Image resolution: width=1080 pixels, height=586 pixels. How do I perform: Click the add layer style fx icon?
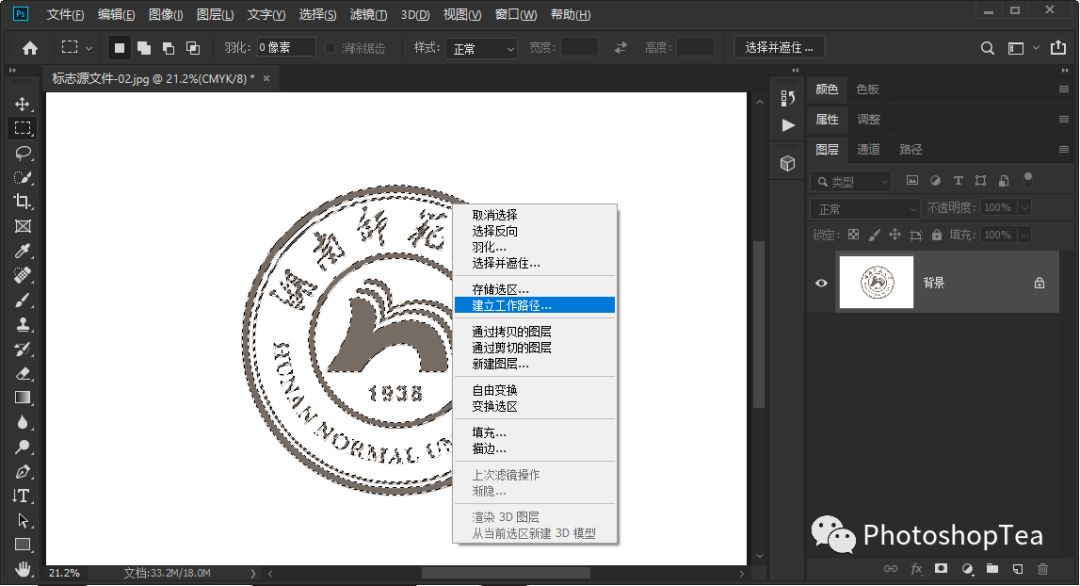[916, 569]
